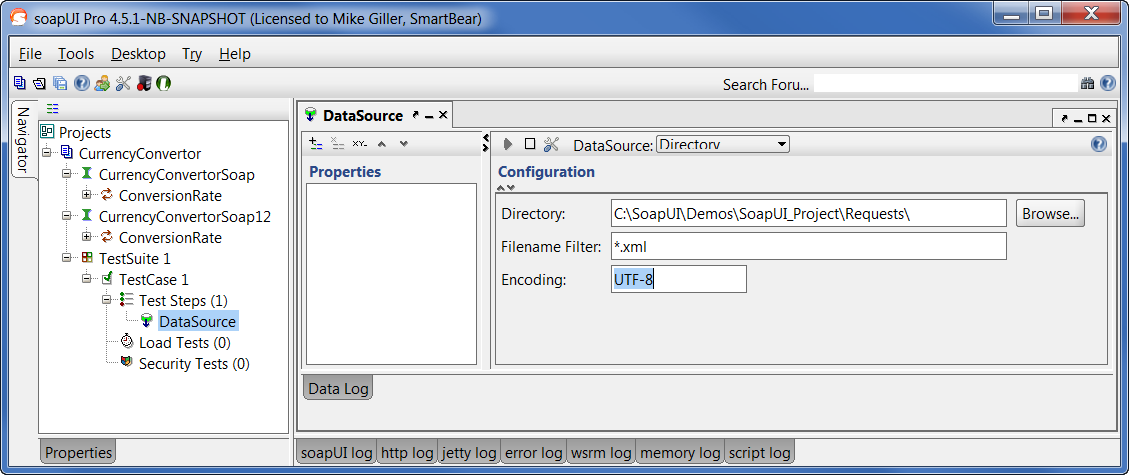
Task: Click the help icon beside forum search
Action: click(x=1108, y=84)
